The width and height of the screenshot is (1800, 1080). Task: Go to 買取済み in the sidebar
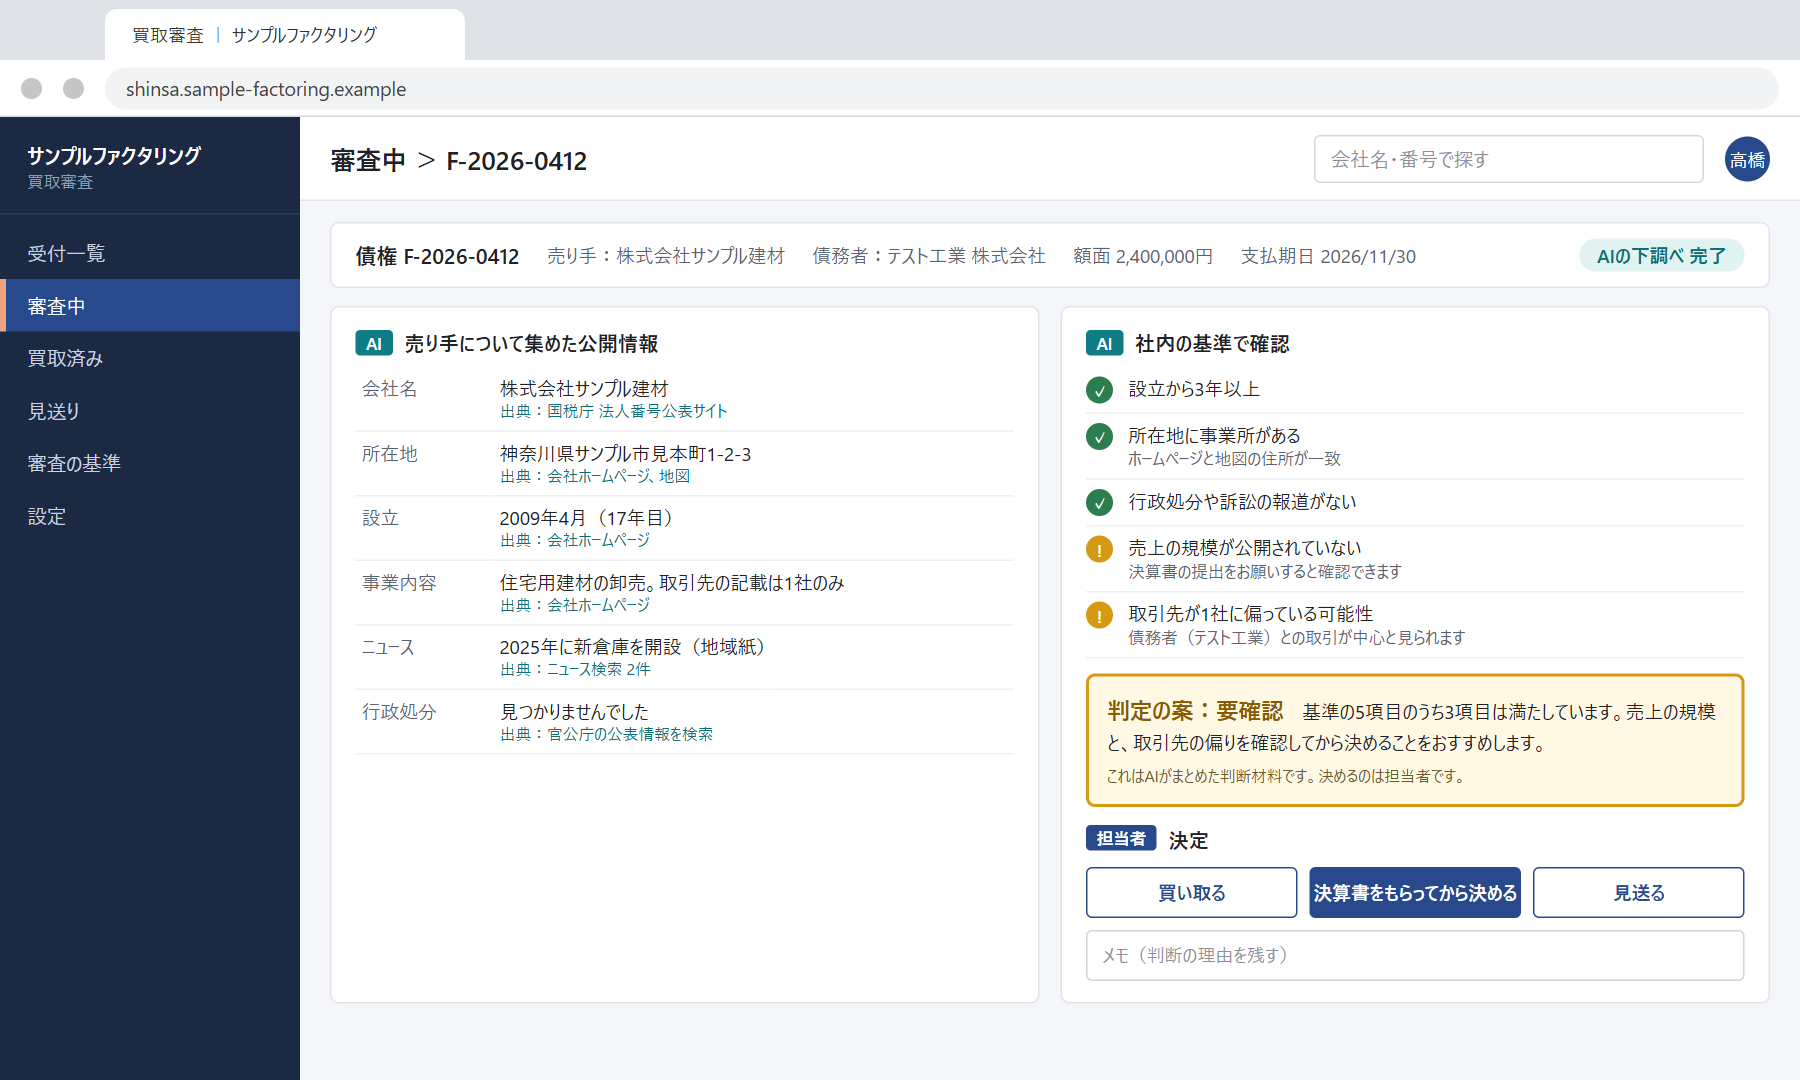(150, 358)
